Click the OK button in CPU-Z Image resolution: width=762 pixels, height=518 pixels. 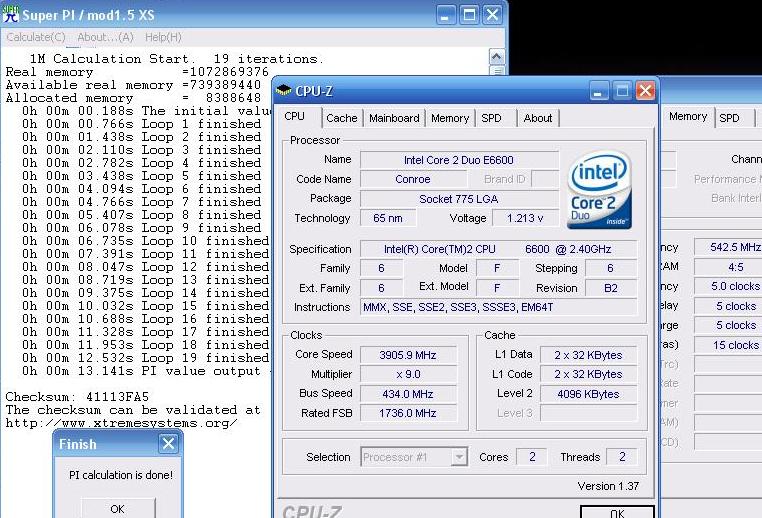point(617,512)
